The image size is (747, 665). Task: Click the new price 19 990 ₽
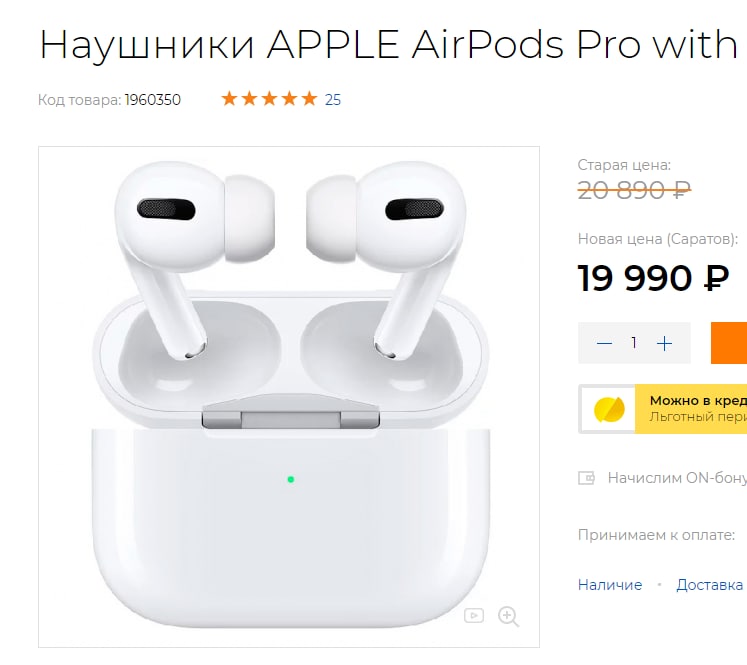(x=653, y=278)
